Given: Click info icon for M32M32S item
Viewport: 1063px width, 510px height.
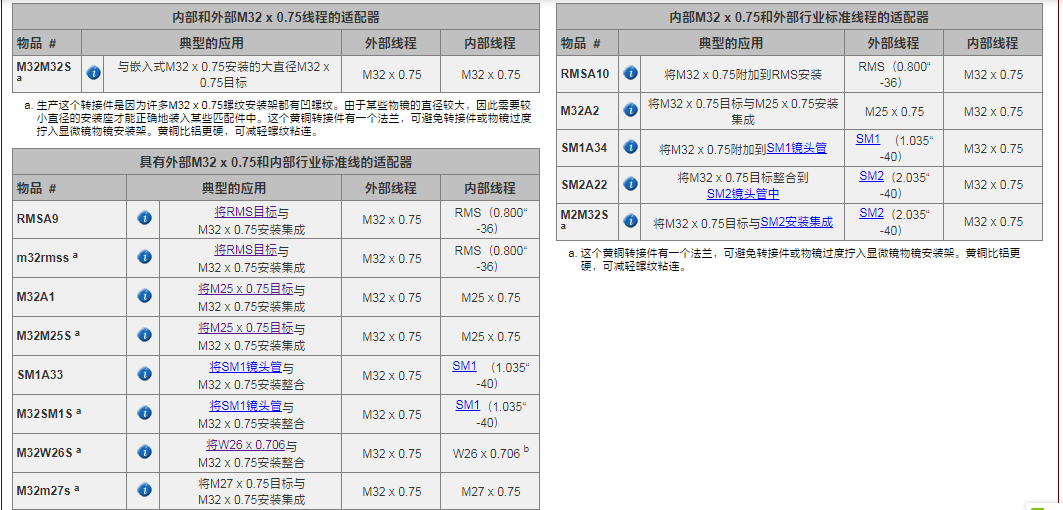Looking at the screenshot, I should [94, 73].
